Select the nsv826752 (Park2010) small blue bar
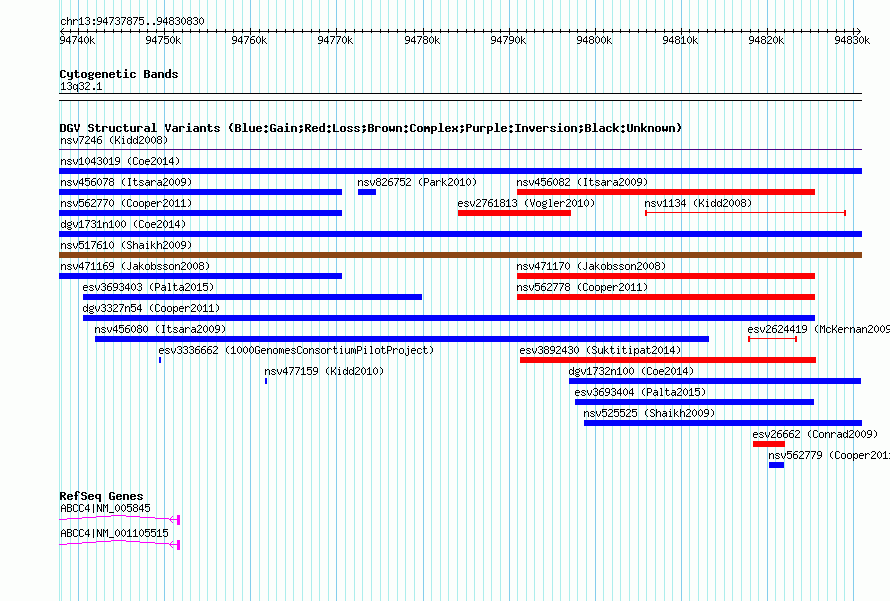This screenshot has width=890, height=601. click(x=367, y=192)
